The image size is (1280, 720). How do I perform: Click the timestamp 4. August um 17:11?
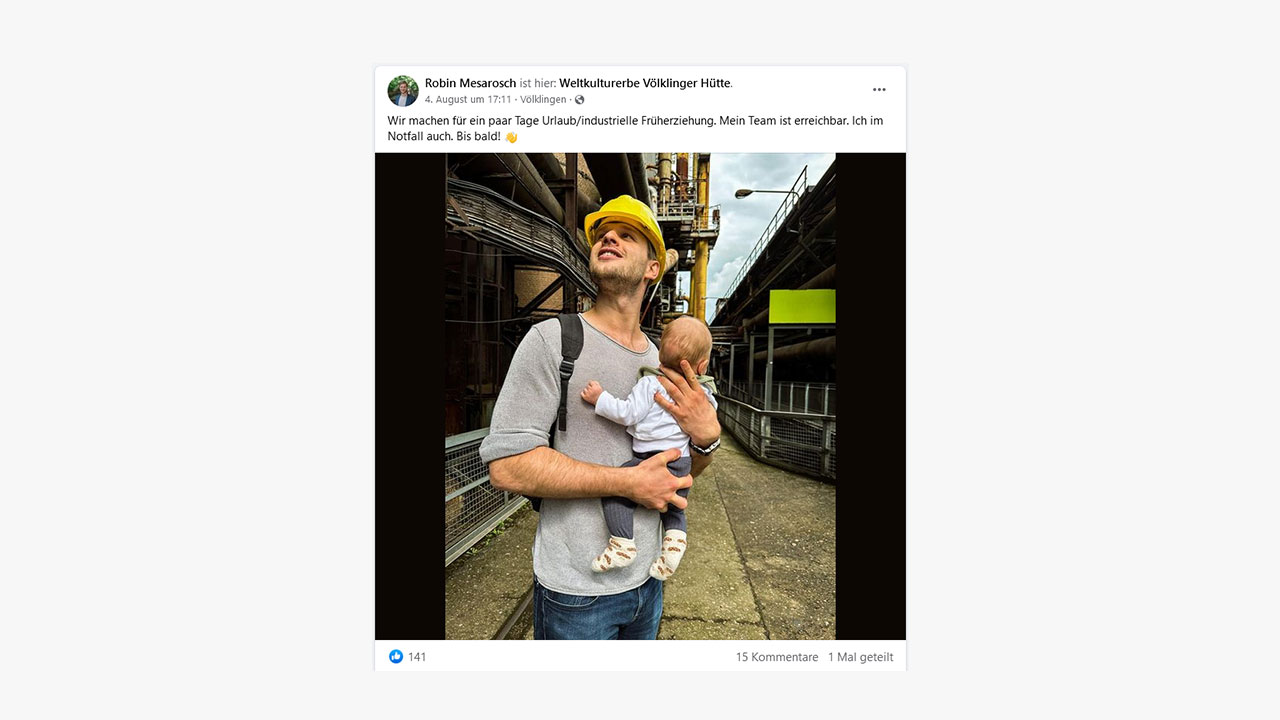468,100
